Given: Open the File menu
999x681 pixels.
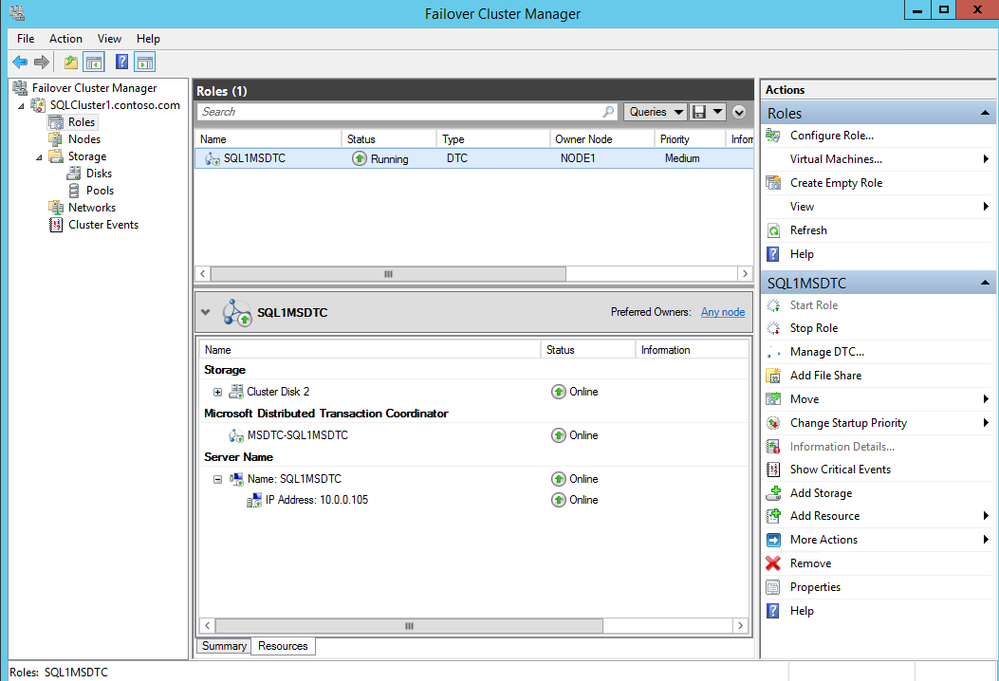Looking at the screenshot, I should tap(25, 39).
